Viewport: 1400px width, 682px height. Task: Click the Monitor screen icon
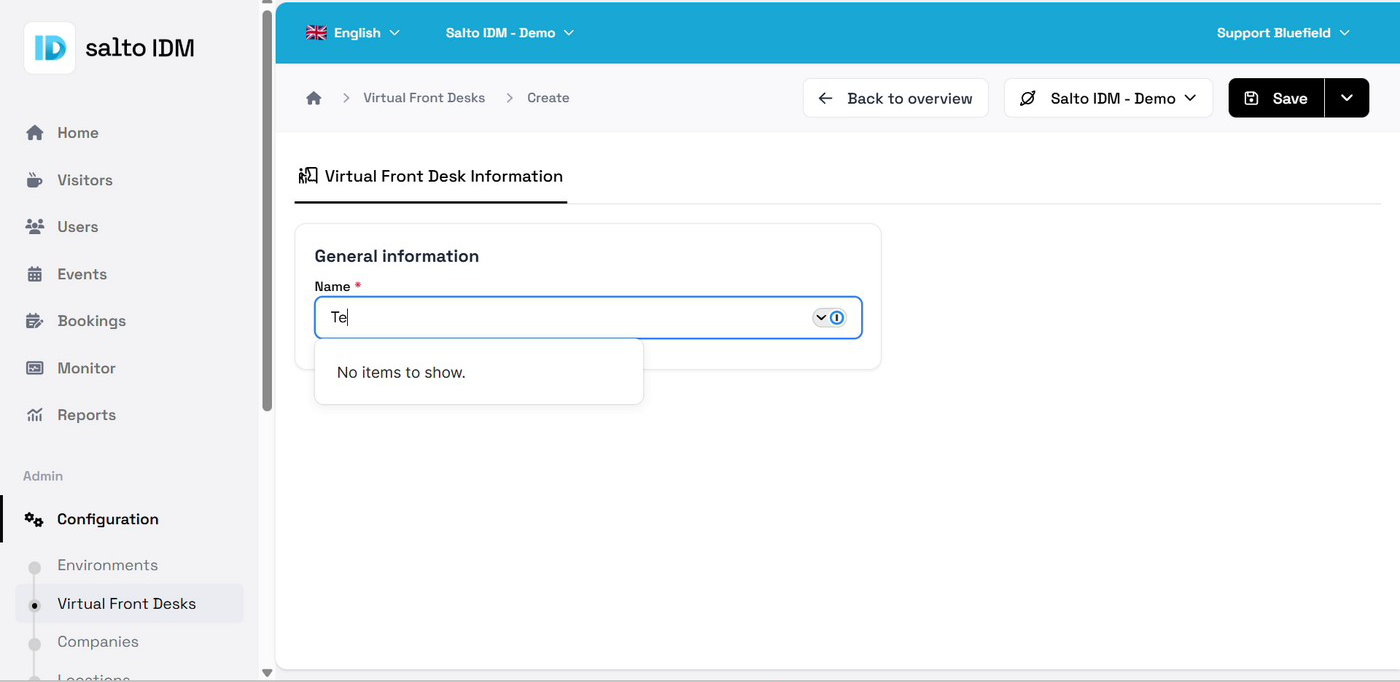35,368
